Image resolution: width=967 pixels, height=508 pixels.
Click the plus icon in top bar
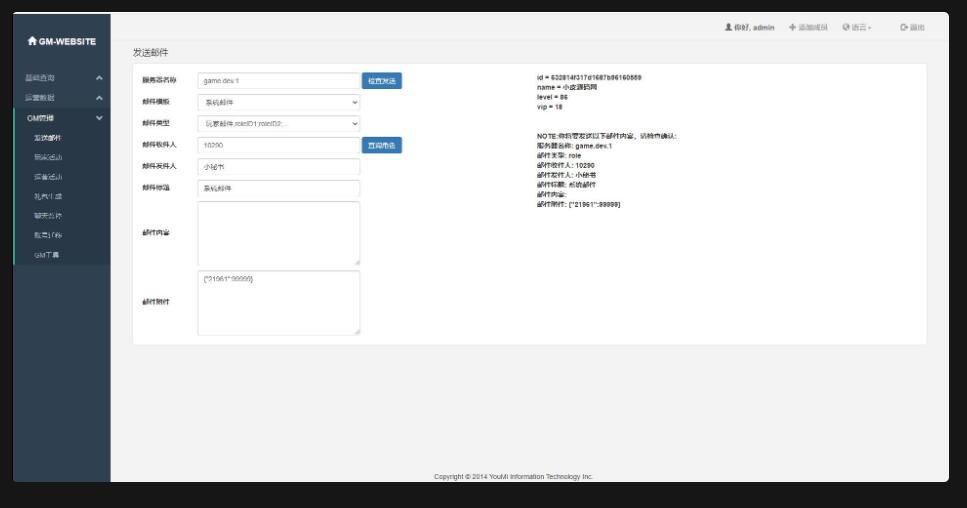click(792, 28)
